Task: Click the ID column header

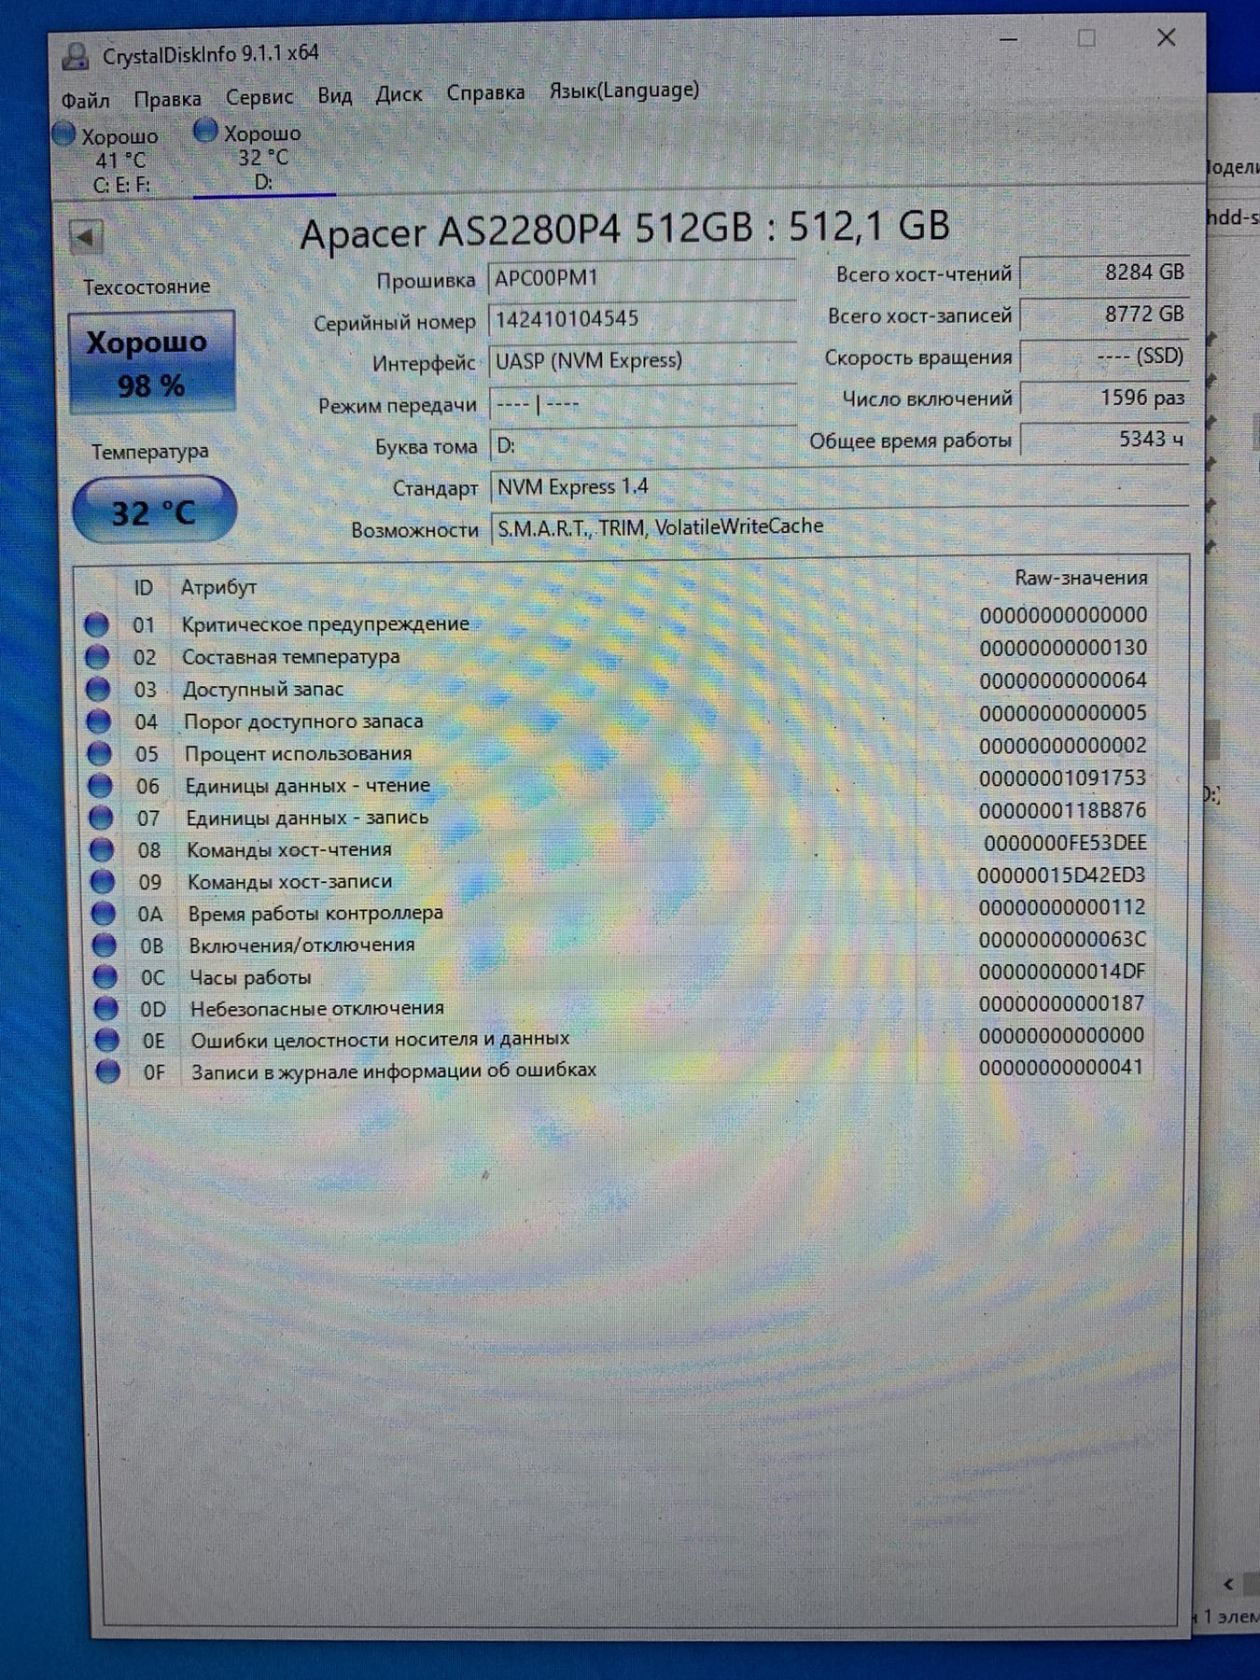Action: (144, 588)
